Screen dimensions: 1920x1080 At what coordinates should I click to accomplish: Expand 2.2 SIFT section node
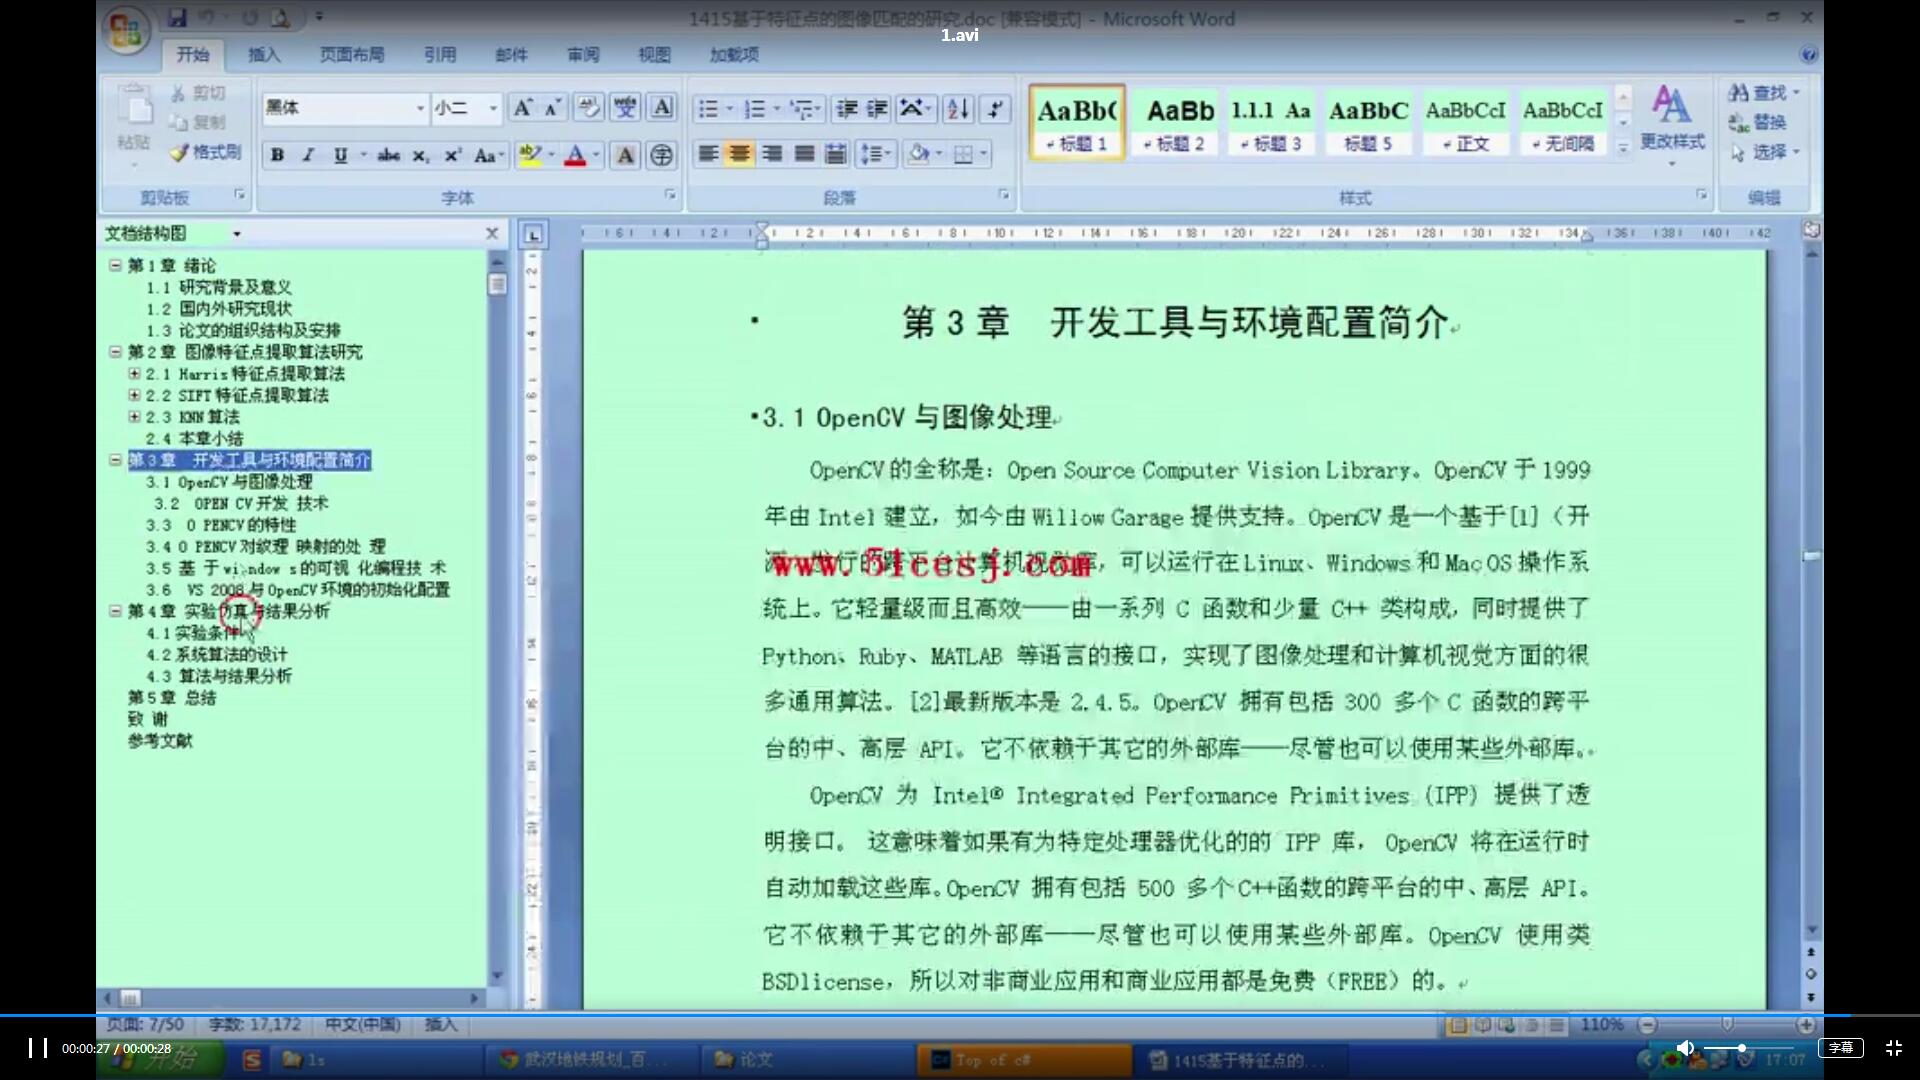pyautogui.click(x=134, y=395)
